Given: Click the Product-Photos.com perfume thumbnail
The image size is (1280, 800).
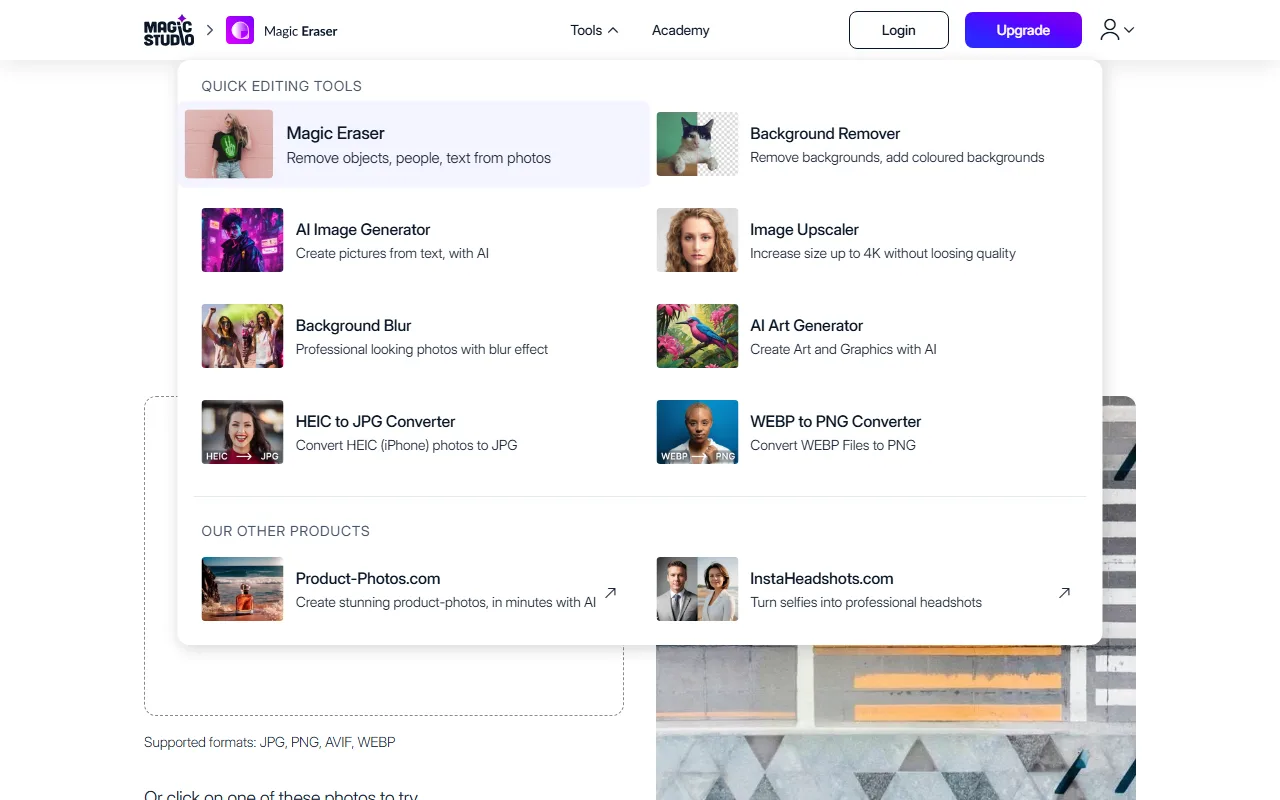Looking at the screenshot, I should [242, 589].
